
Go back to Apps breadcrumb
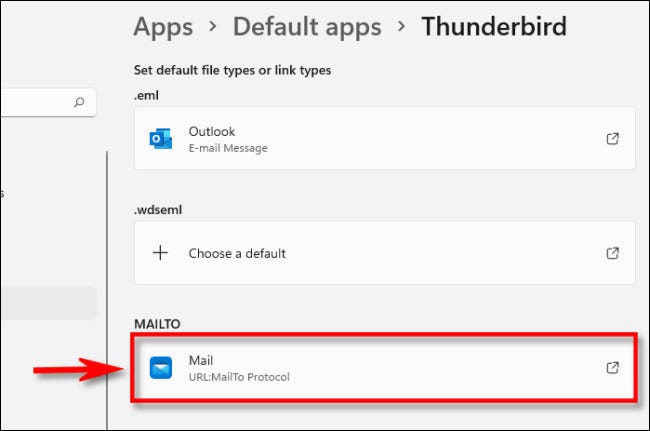pyautogui.click(x=163, y=26)
